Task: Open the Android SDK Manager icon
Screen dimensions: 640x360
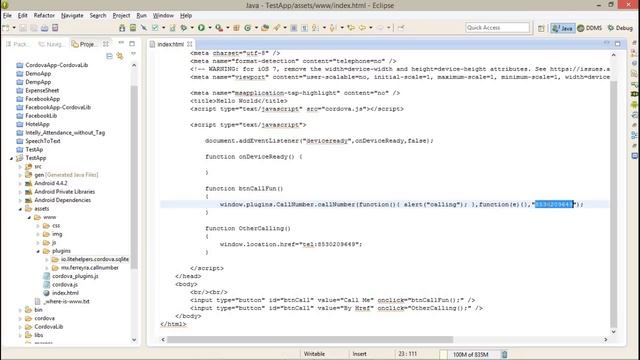Action: 122,28
